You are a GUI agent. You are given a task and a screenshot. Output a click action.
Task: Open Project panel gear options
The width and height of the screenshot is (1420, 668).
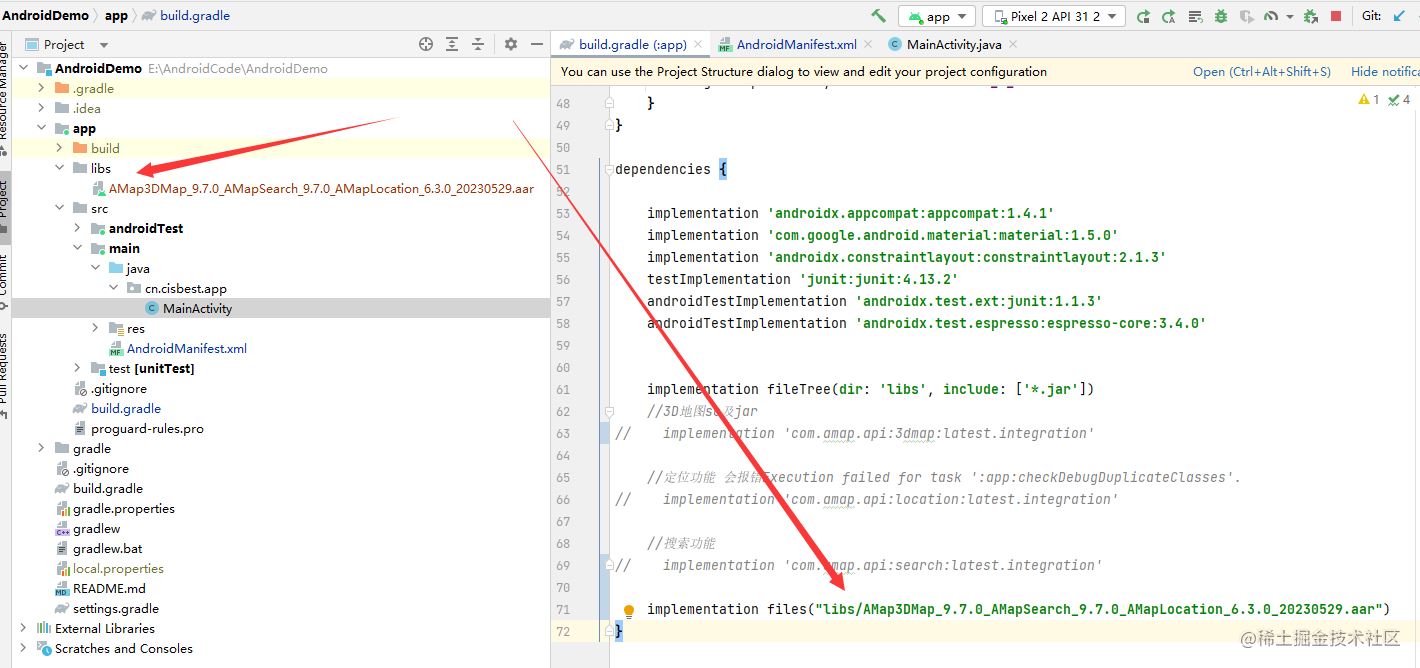pos(511,44)
